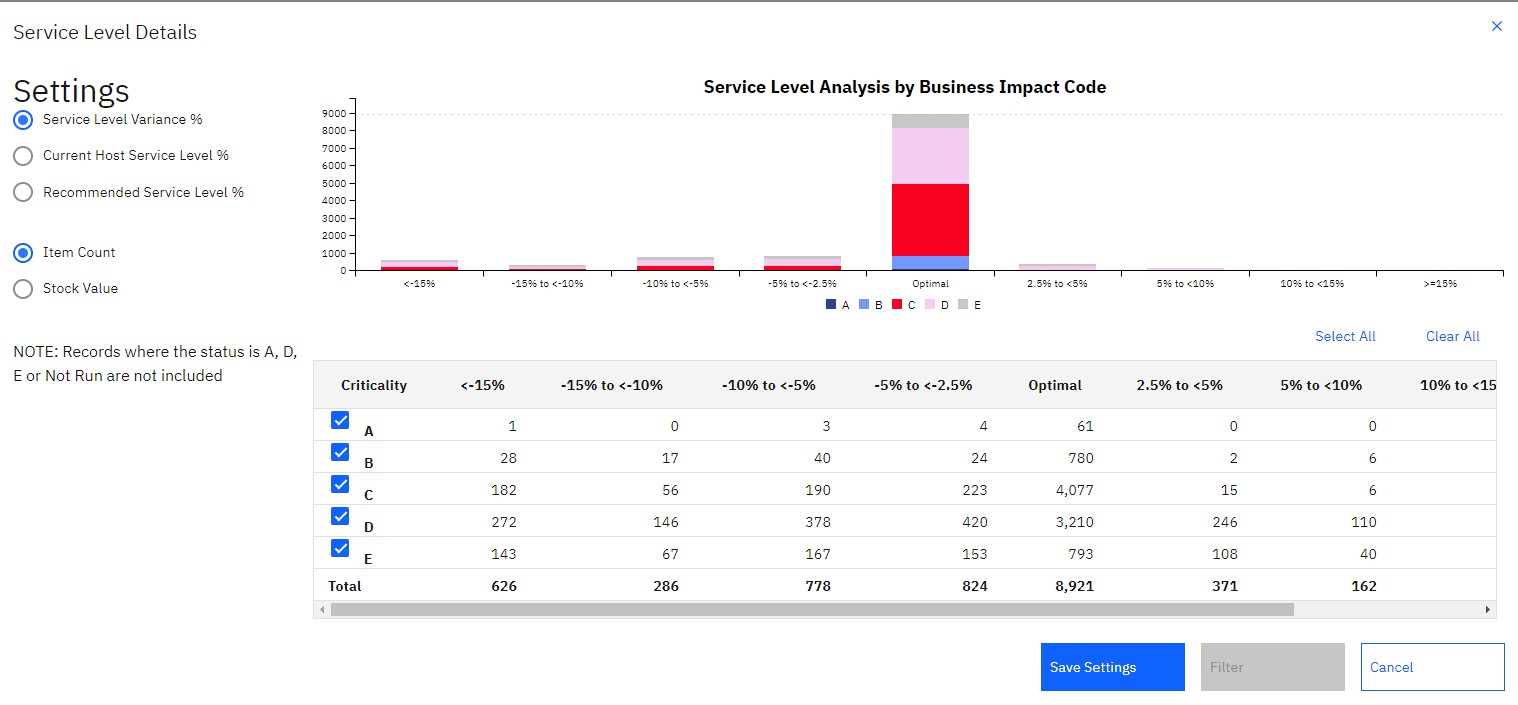Click legend swatch A in chart
1518x705 pixels.
click(x=831, y=305)
